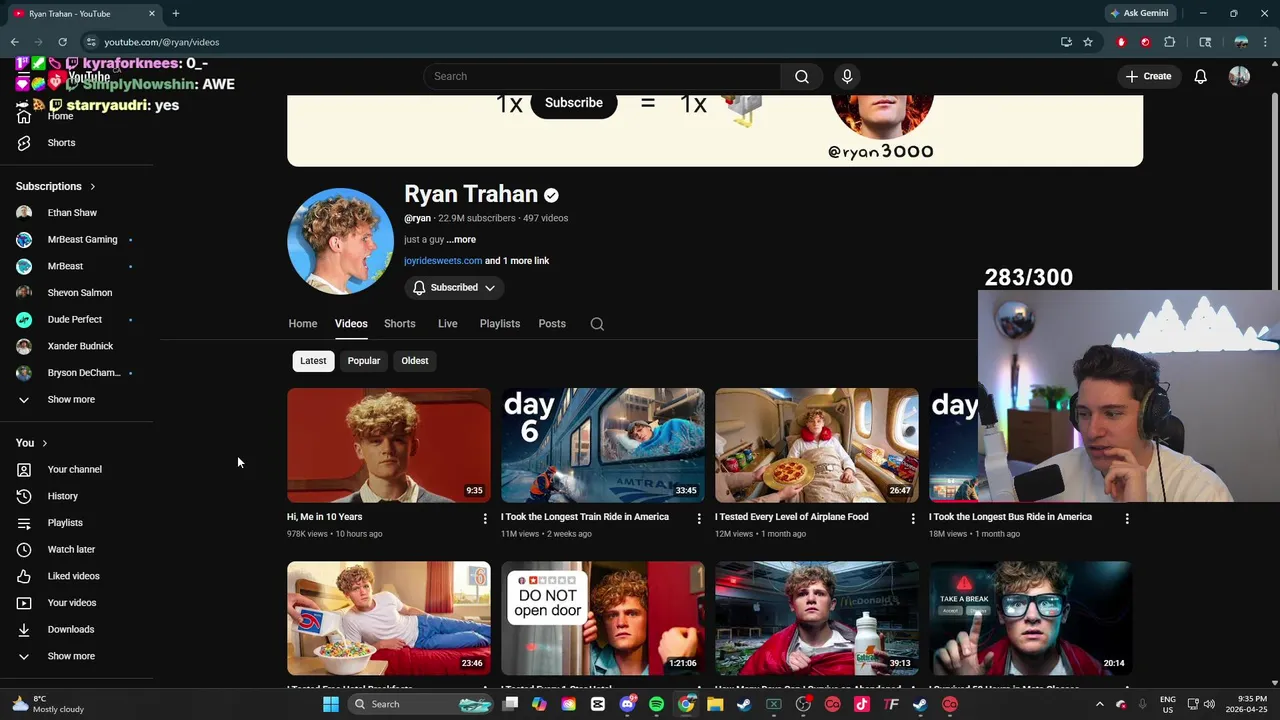Click the Subscribe button in the banner
Viewport: 1280px width, 720px height.
pyautogui.click(x=574, y=103)
